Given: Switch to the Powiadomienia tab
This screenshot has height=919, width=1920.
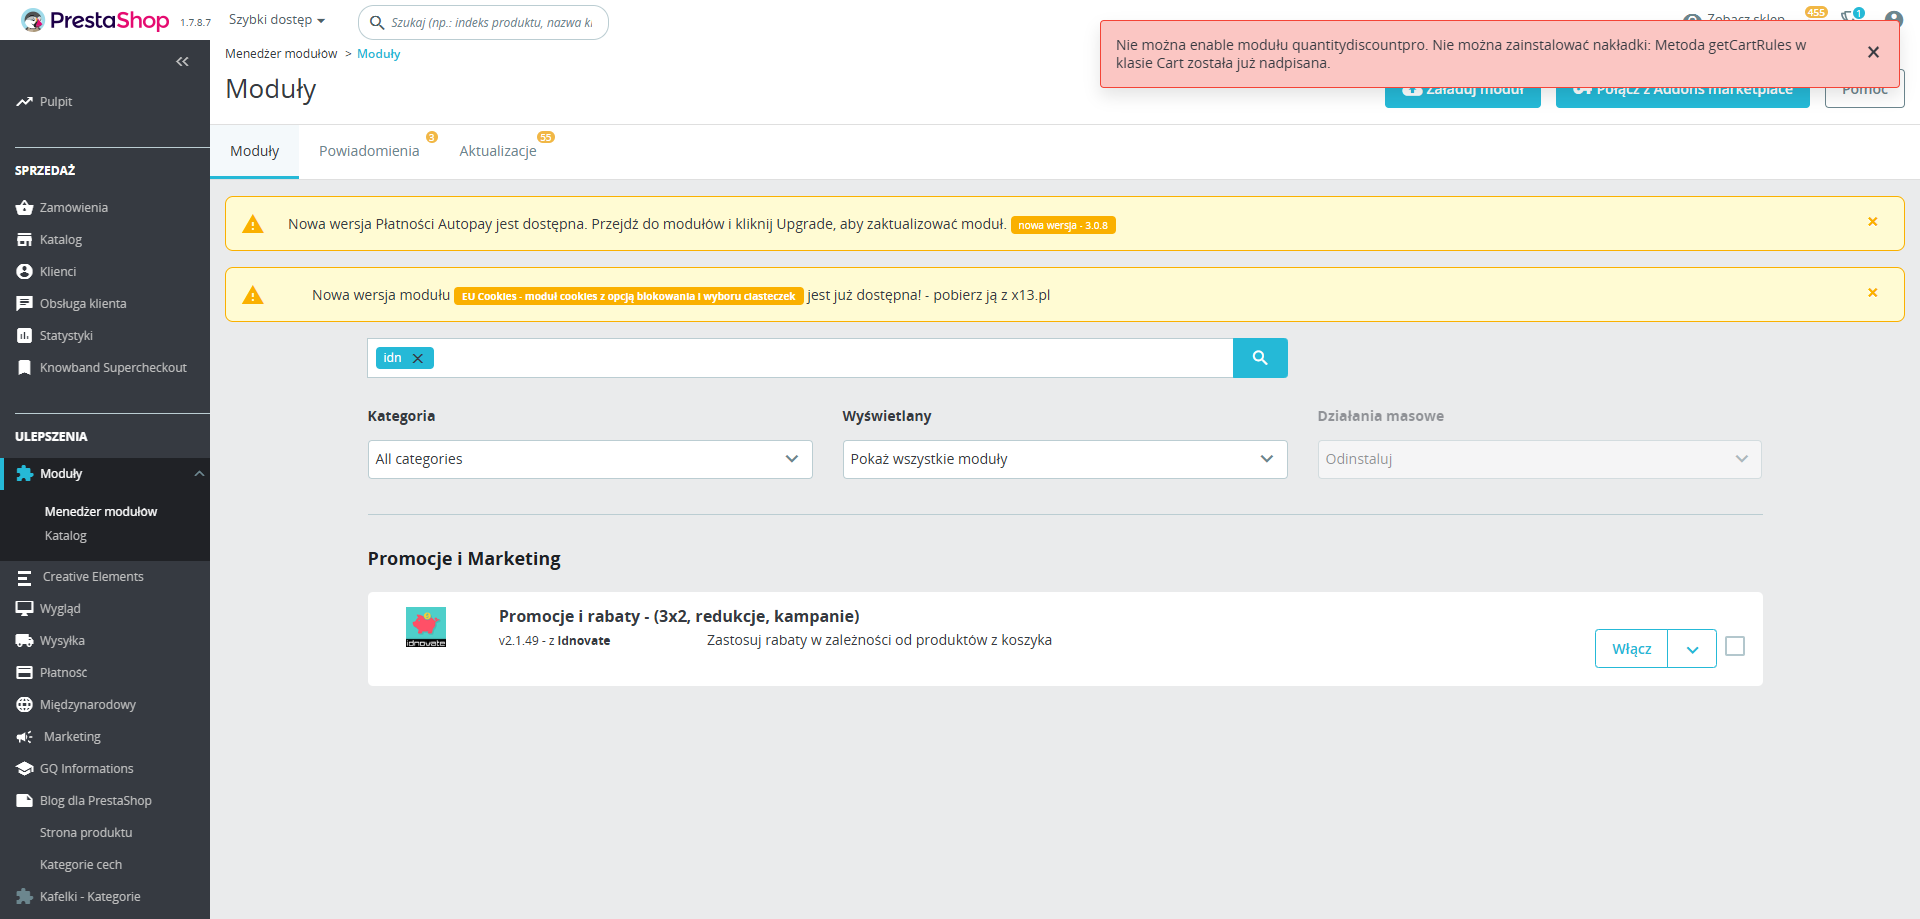Looking at the screenshot, I should click(x=369, y=151).
